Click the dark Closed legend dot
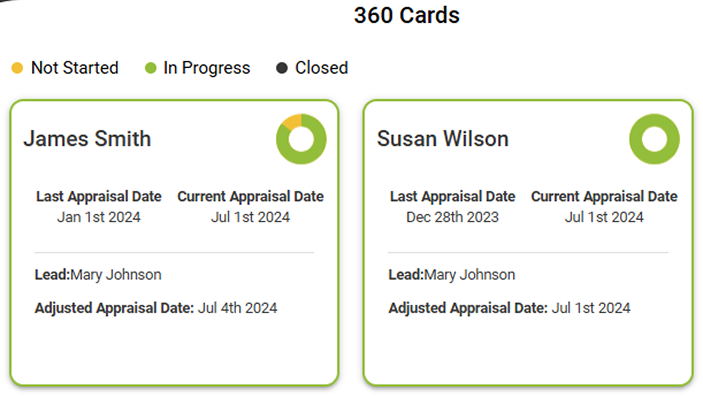The image size is (703, 397). click(x=282, y=68)
